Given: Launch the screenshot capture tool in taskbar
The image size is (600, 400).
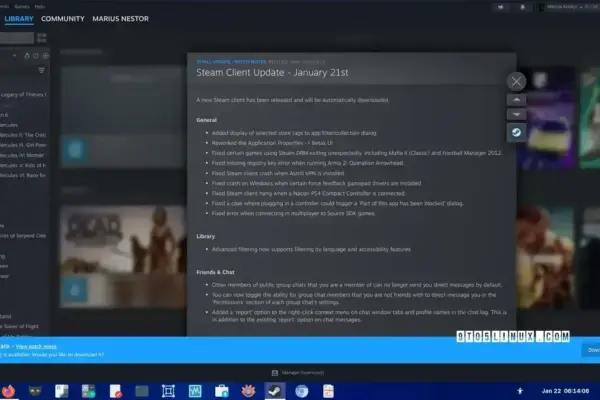Looking at the screenshot, I should coord(168,391).
